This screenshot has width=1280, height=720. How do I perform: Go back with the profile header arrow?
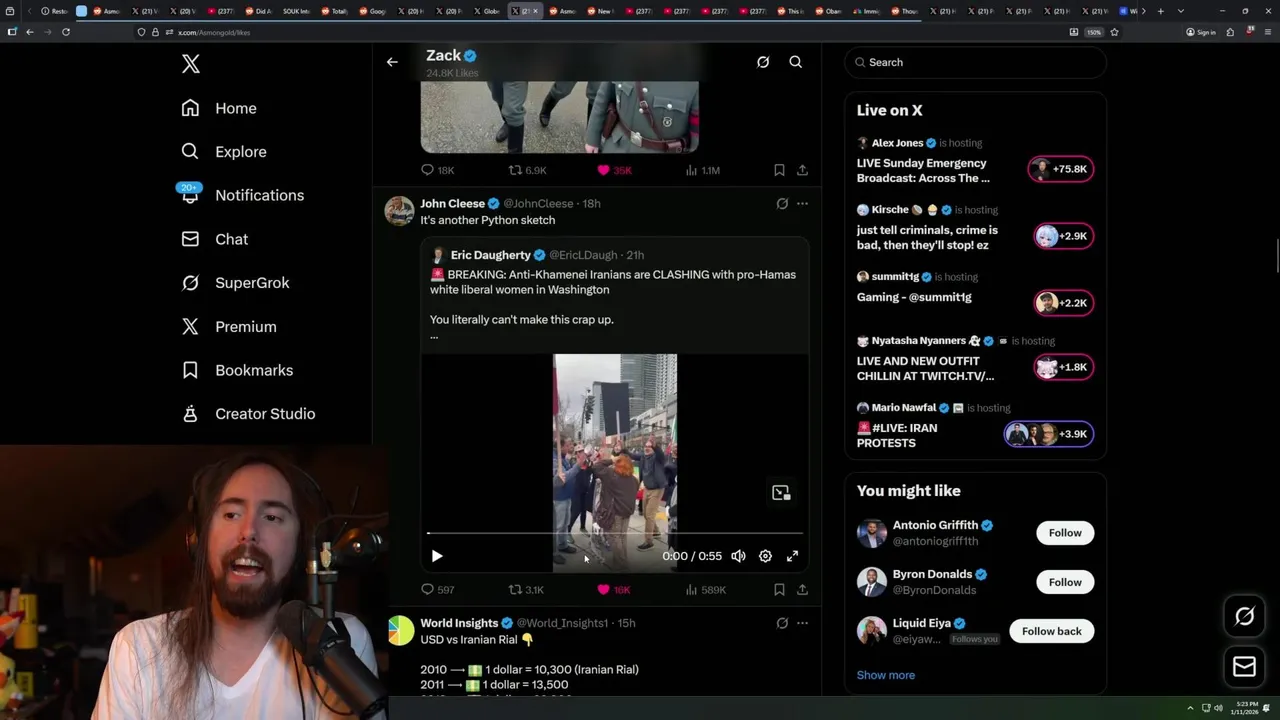pos(392,62)
